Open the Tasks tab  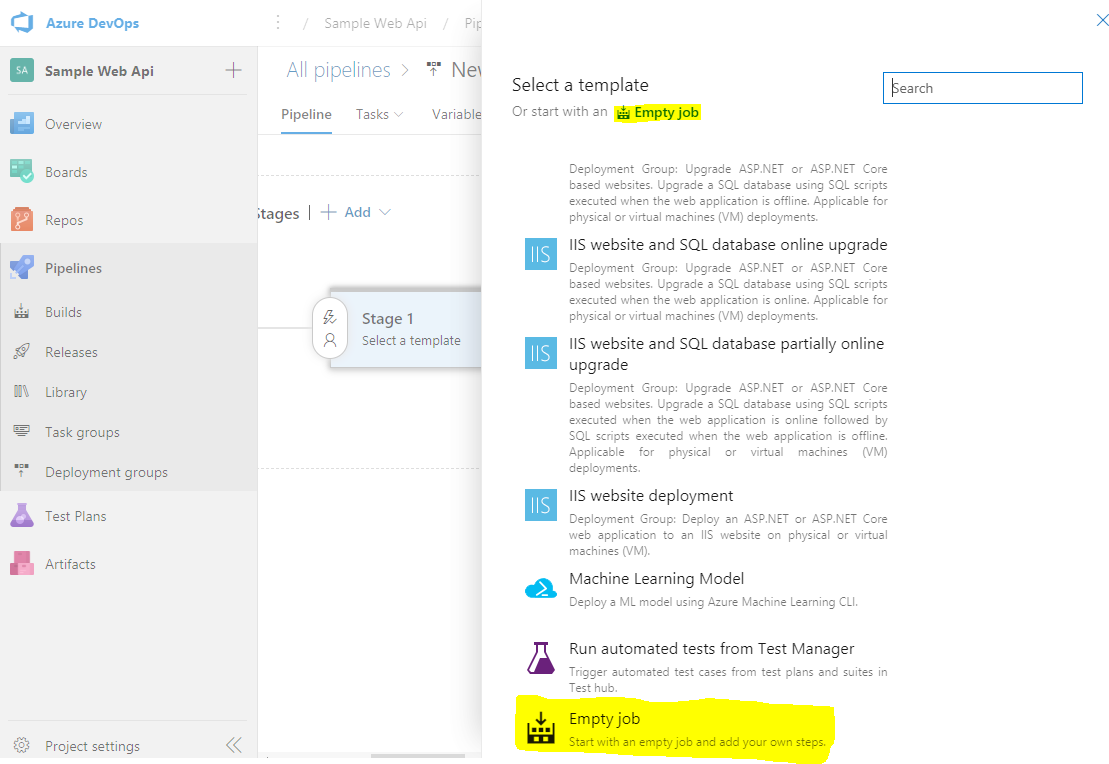[x=372, y=115]
